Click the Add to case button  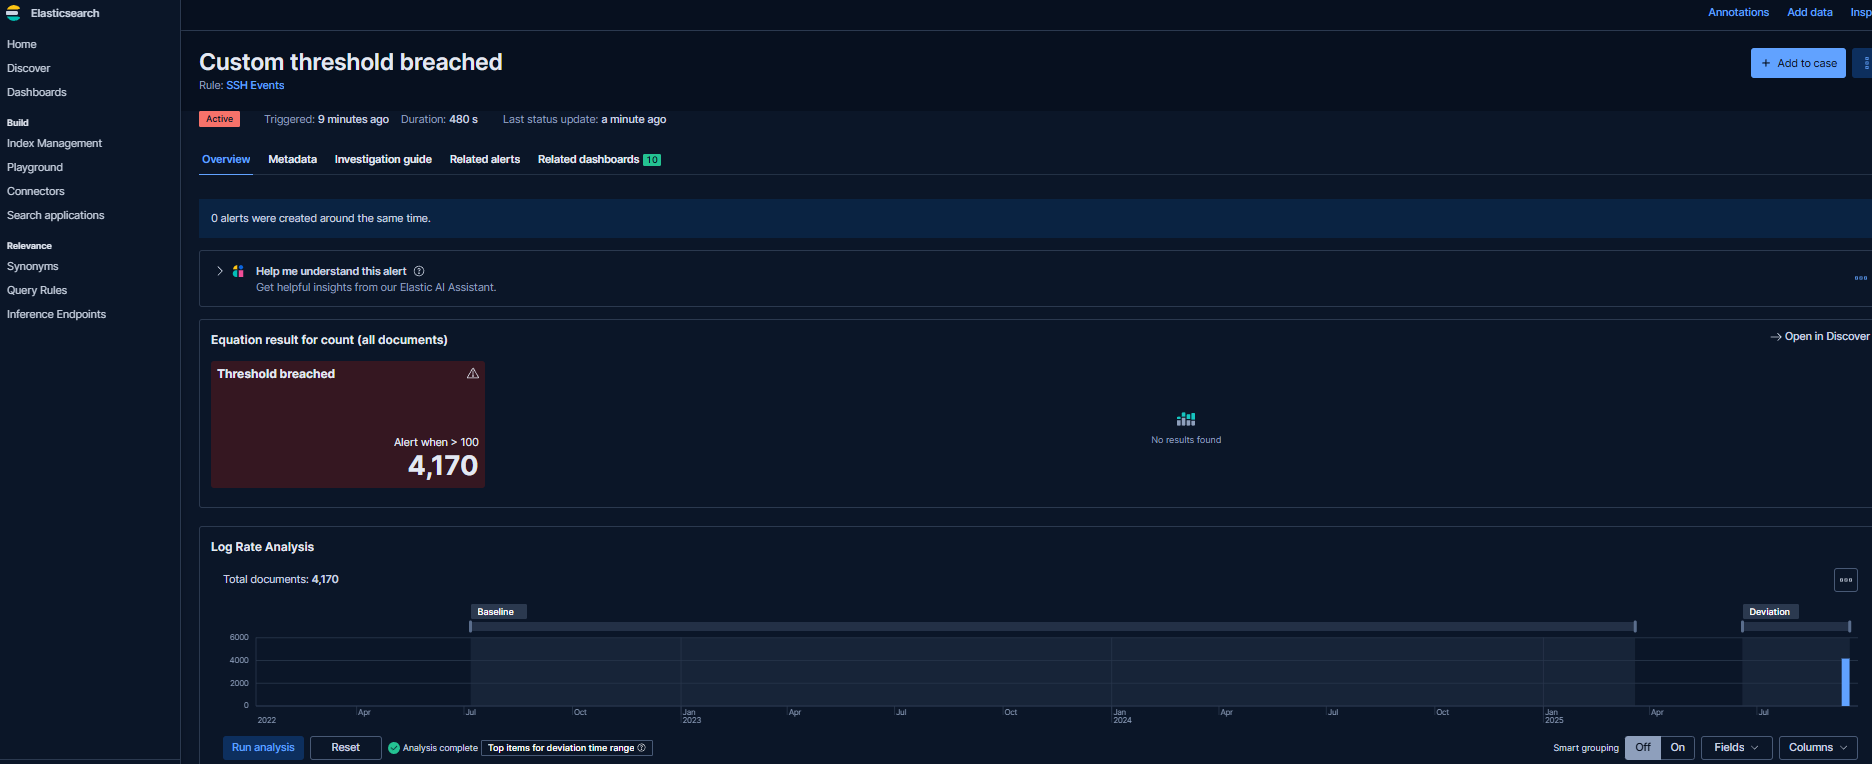[x=1797, y=63]
